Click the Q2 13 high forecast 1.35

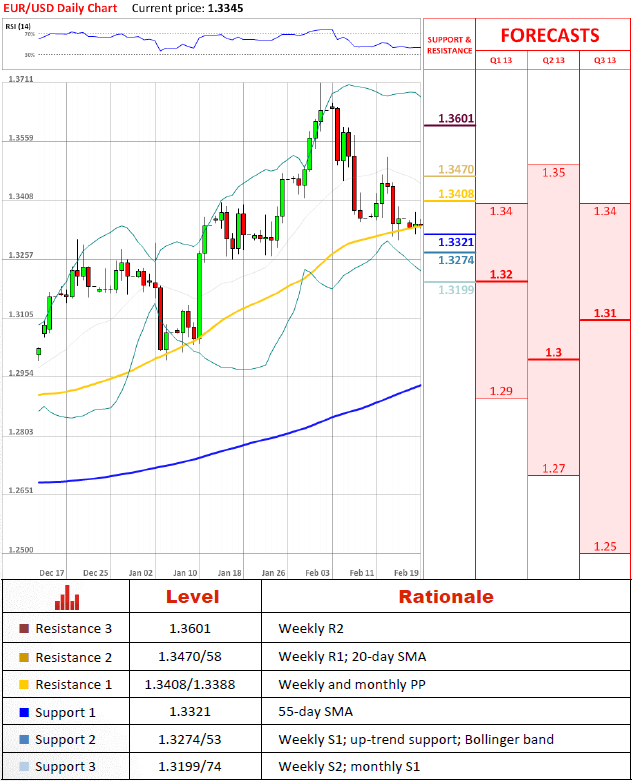554,173
